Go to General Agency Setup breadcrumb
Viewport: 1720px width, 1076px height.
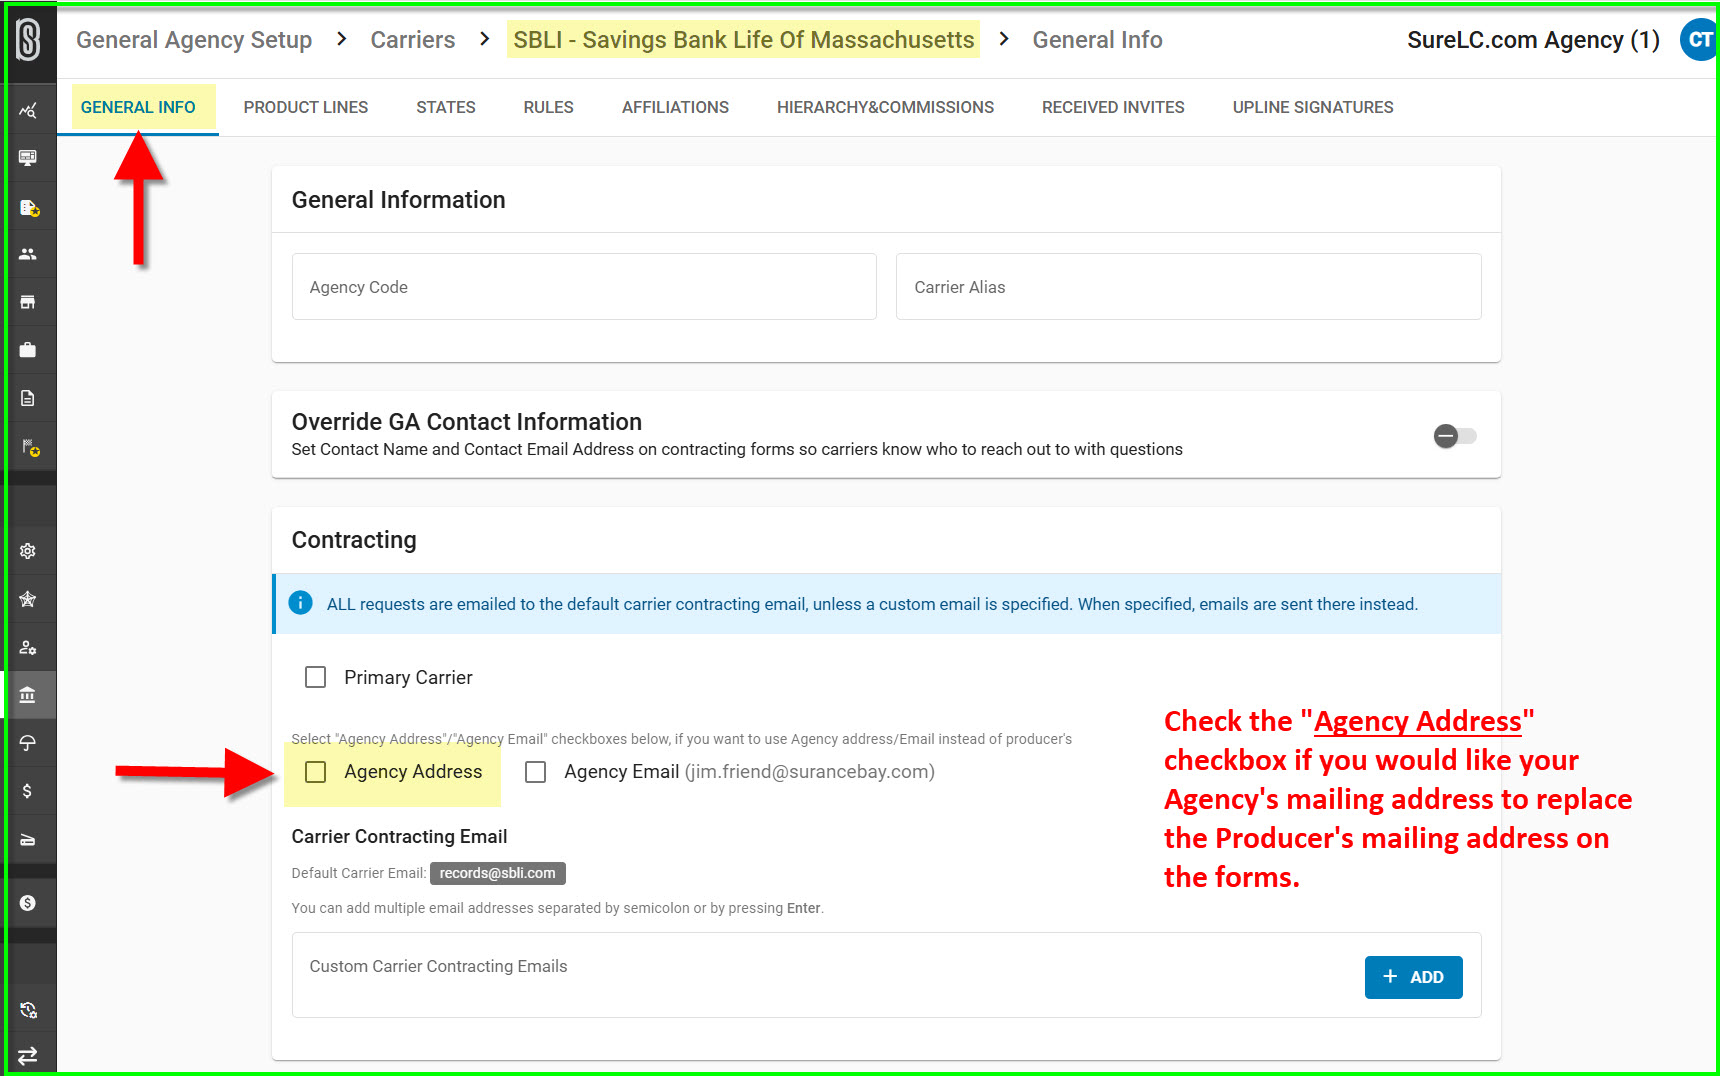pyautogui.click(x=194, y=40)
